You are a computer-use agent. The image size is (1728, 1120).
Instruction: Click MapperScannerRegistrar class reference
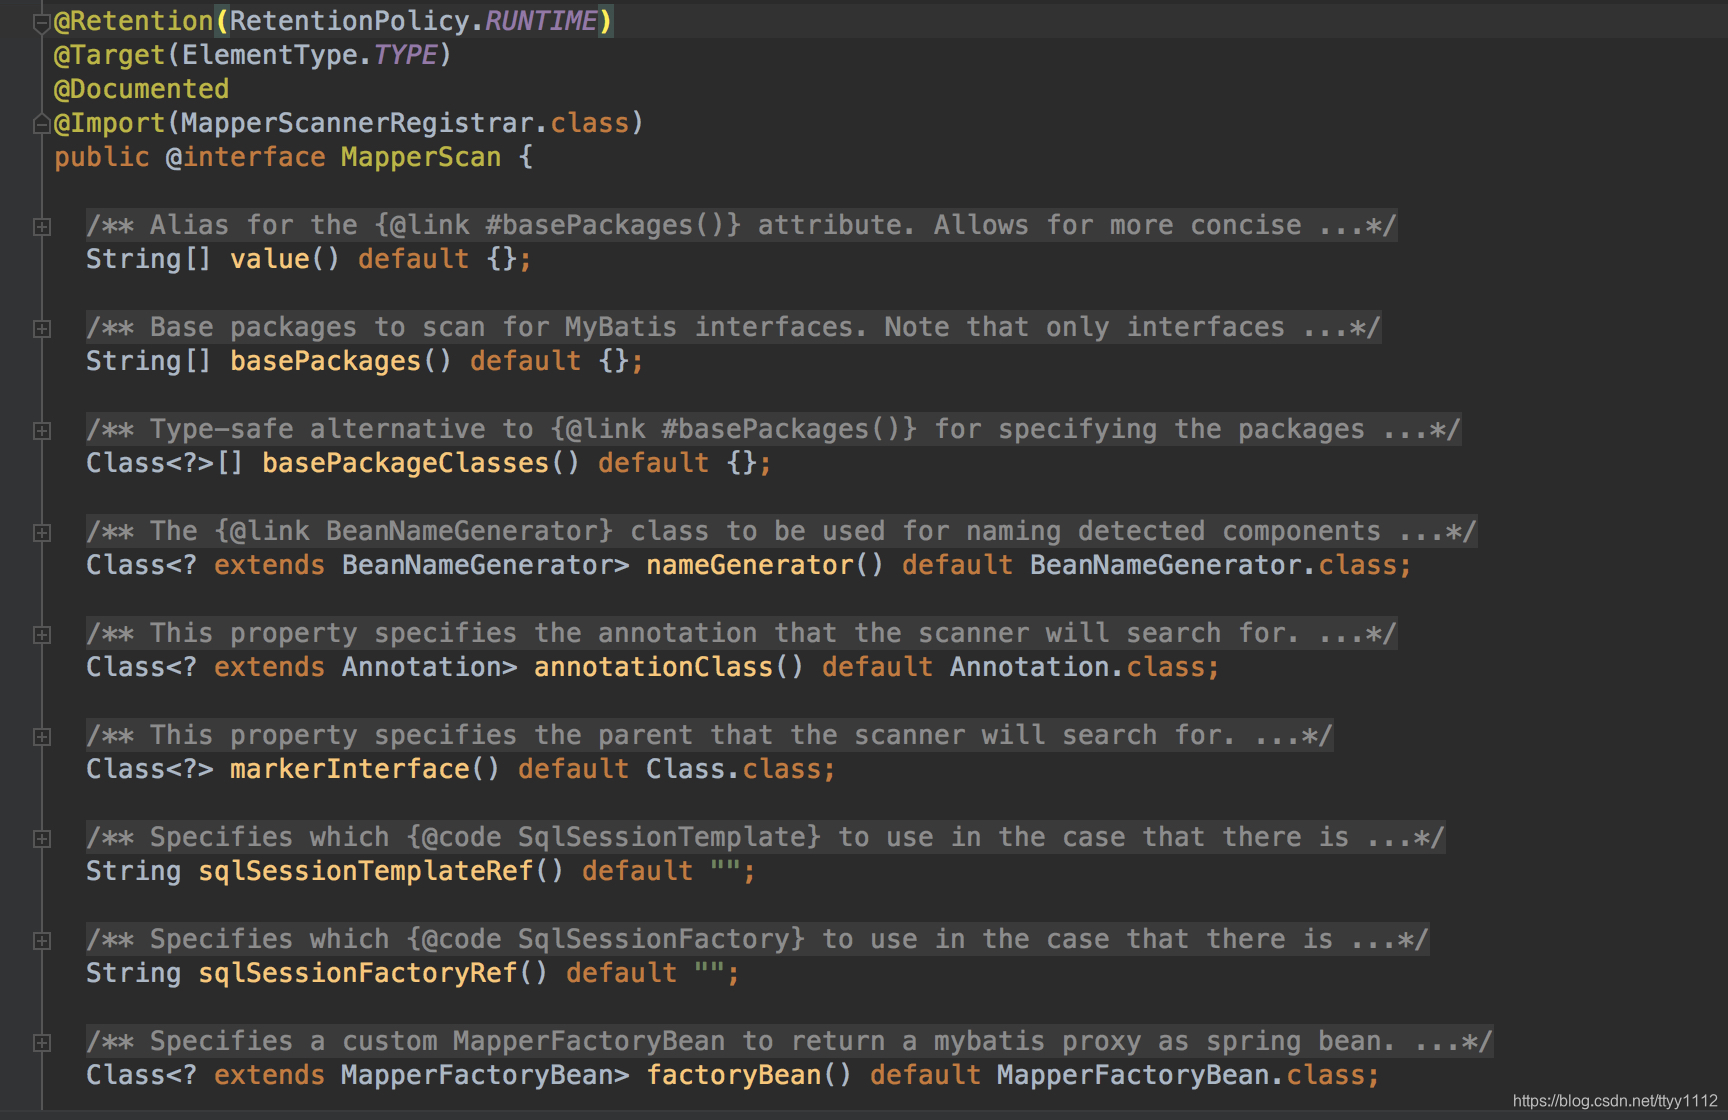point(357,123)
